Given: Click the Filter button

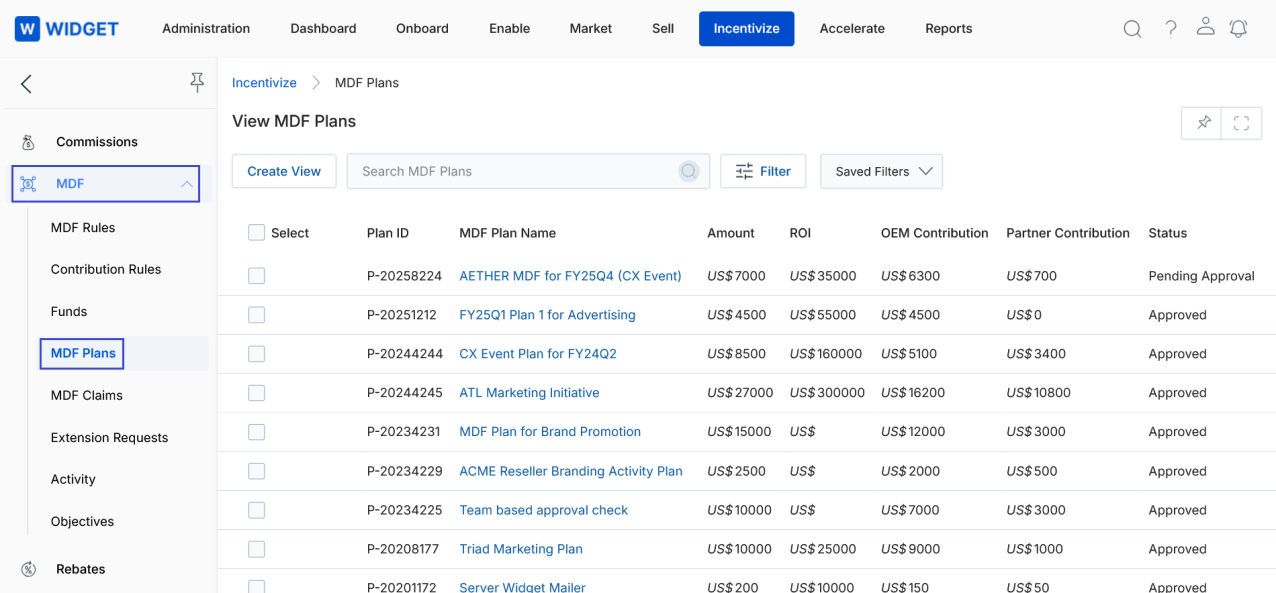Looking at the screenshot, I should pos(763,171).
